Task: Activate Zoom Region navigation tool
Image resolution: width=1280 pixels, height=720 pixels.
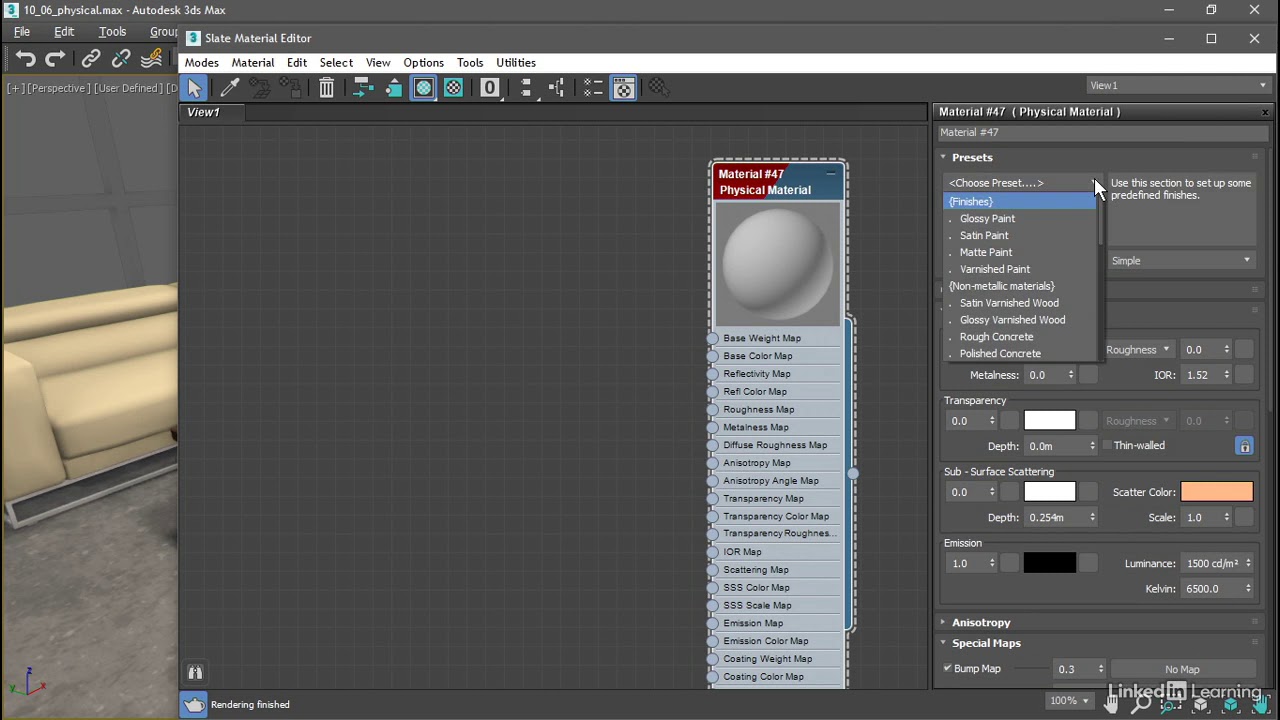Action: coord(1171,704)
